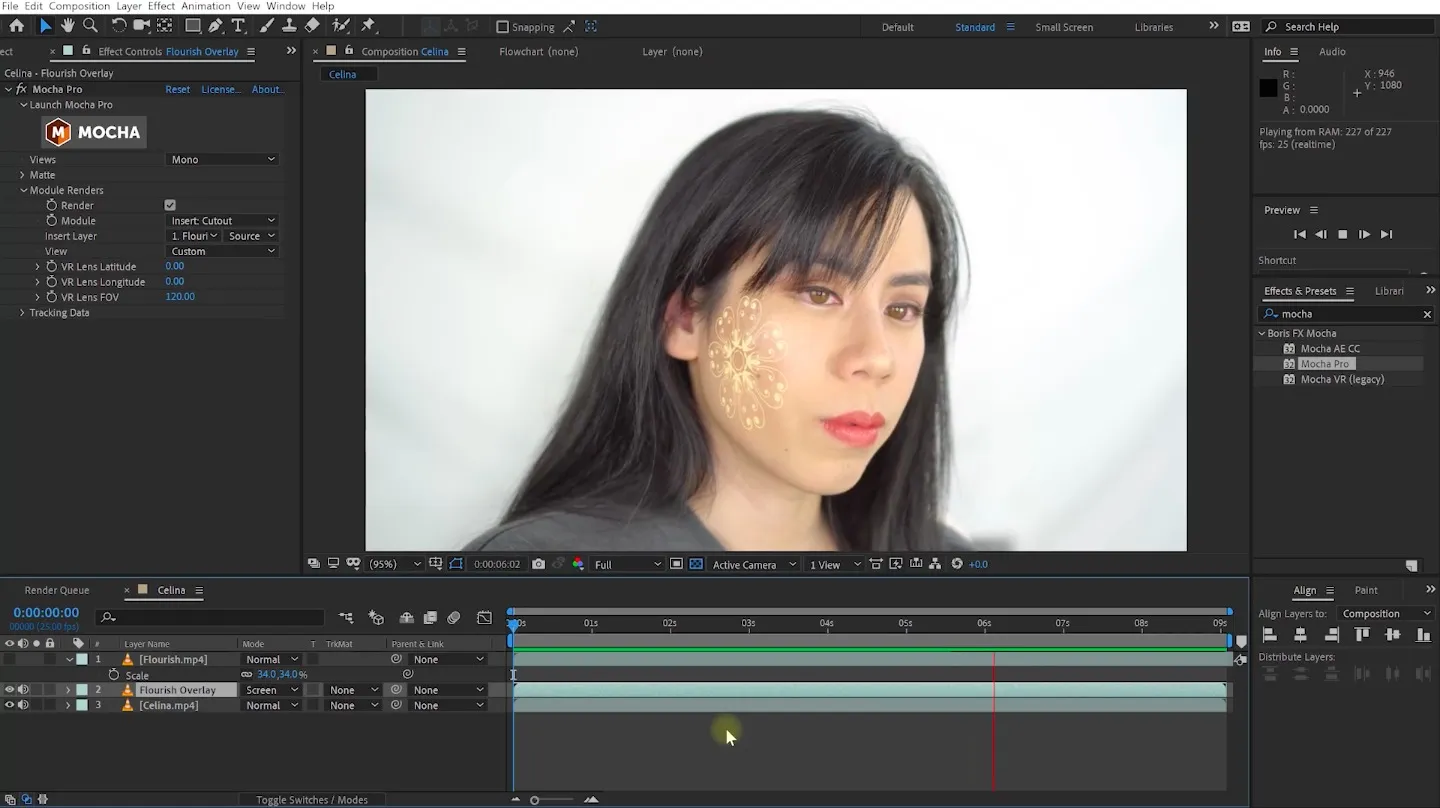Select the Rectangle shape tool

click(194, 26)
